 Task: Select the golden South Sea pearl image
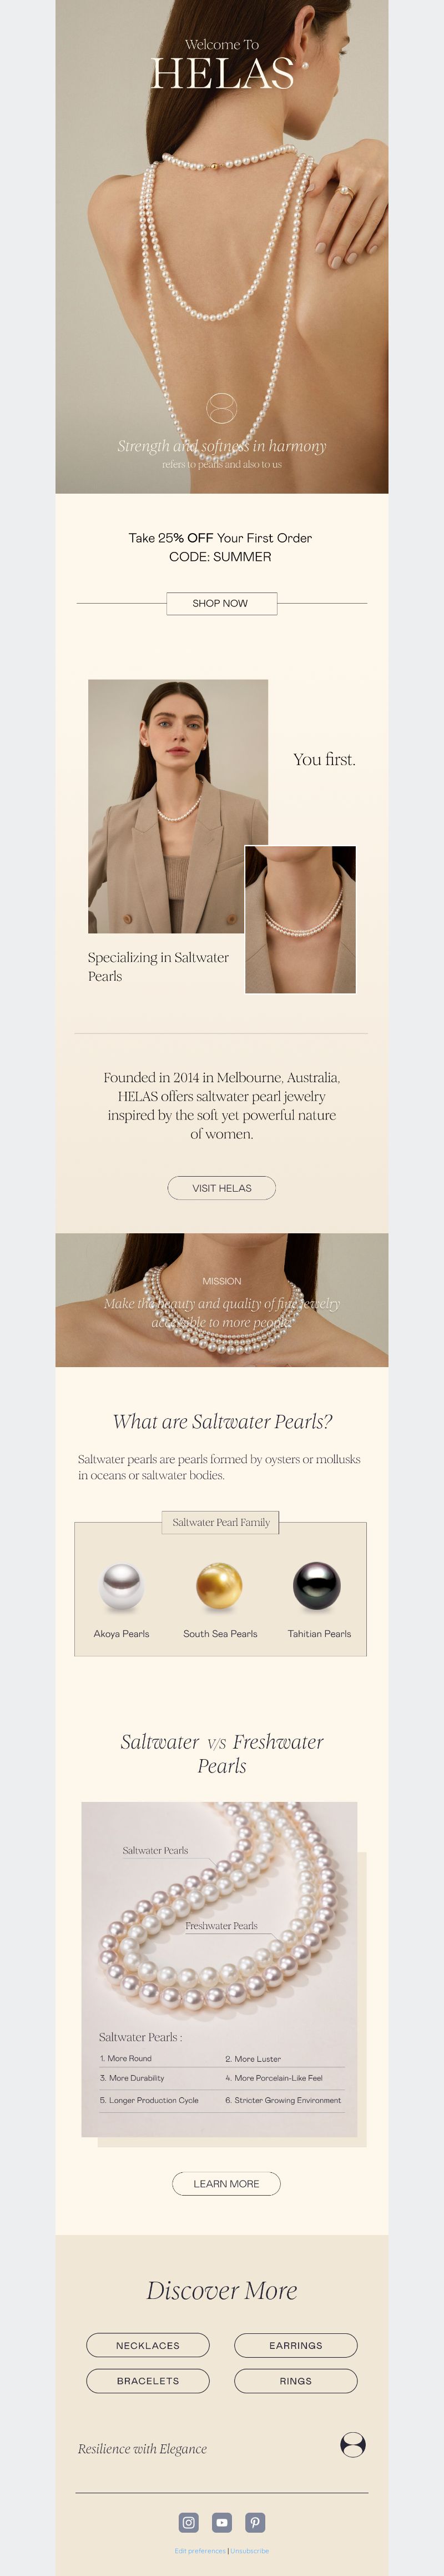(219, 1586)
